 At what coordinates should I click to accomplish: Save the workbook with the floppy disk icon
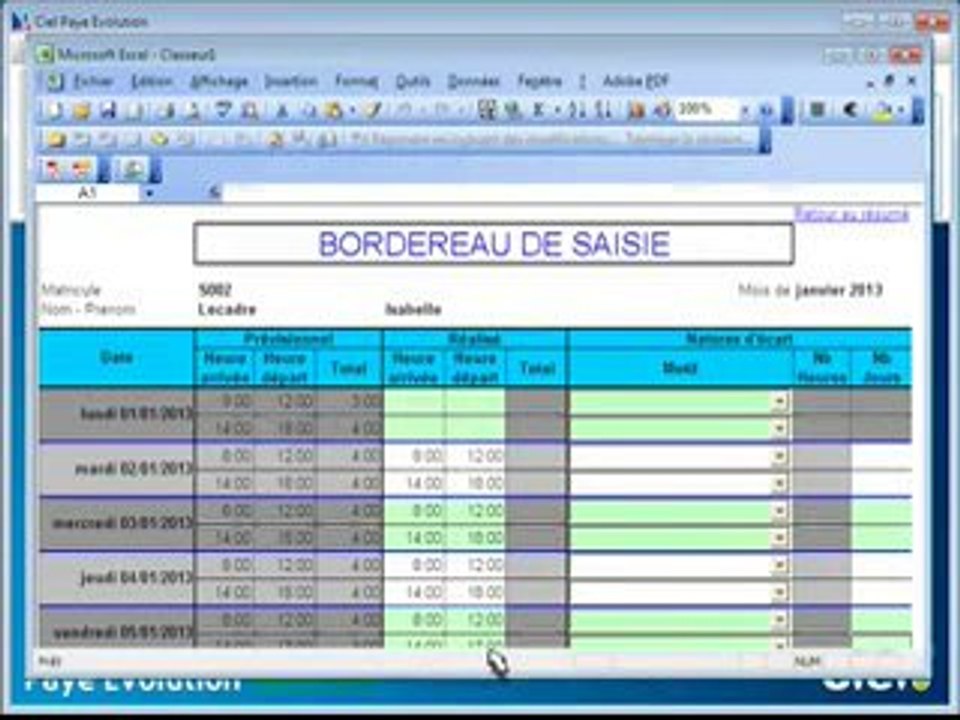108,111
